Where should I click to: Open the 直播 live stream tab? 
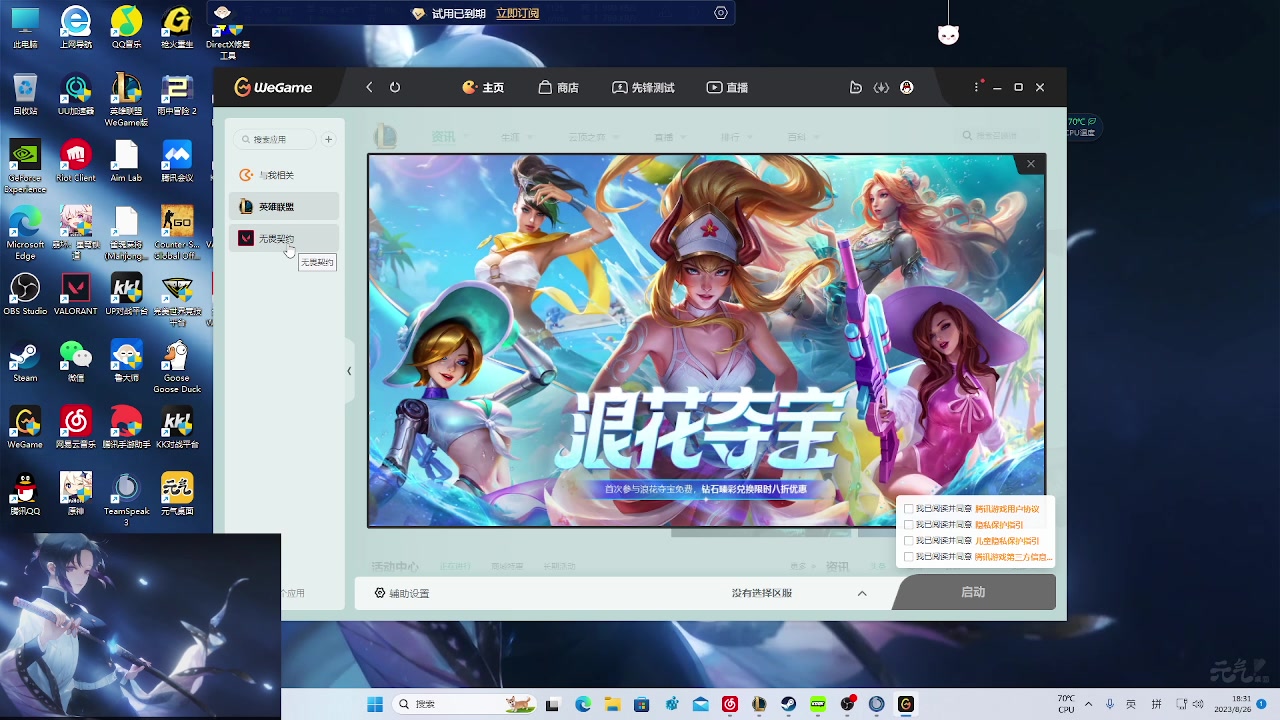pos(727,87)
